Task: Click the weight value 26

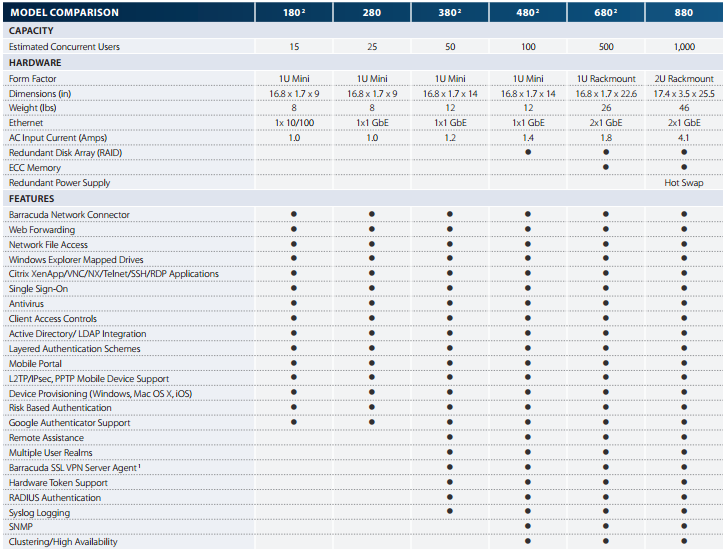Action: 606,108
